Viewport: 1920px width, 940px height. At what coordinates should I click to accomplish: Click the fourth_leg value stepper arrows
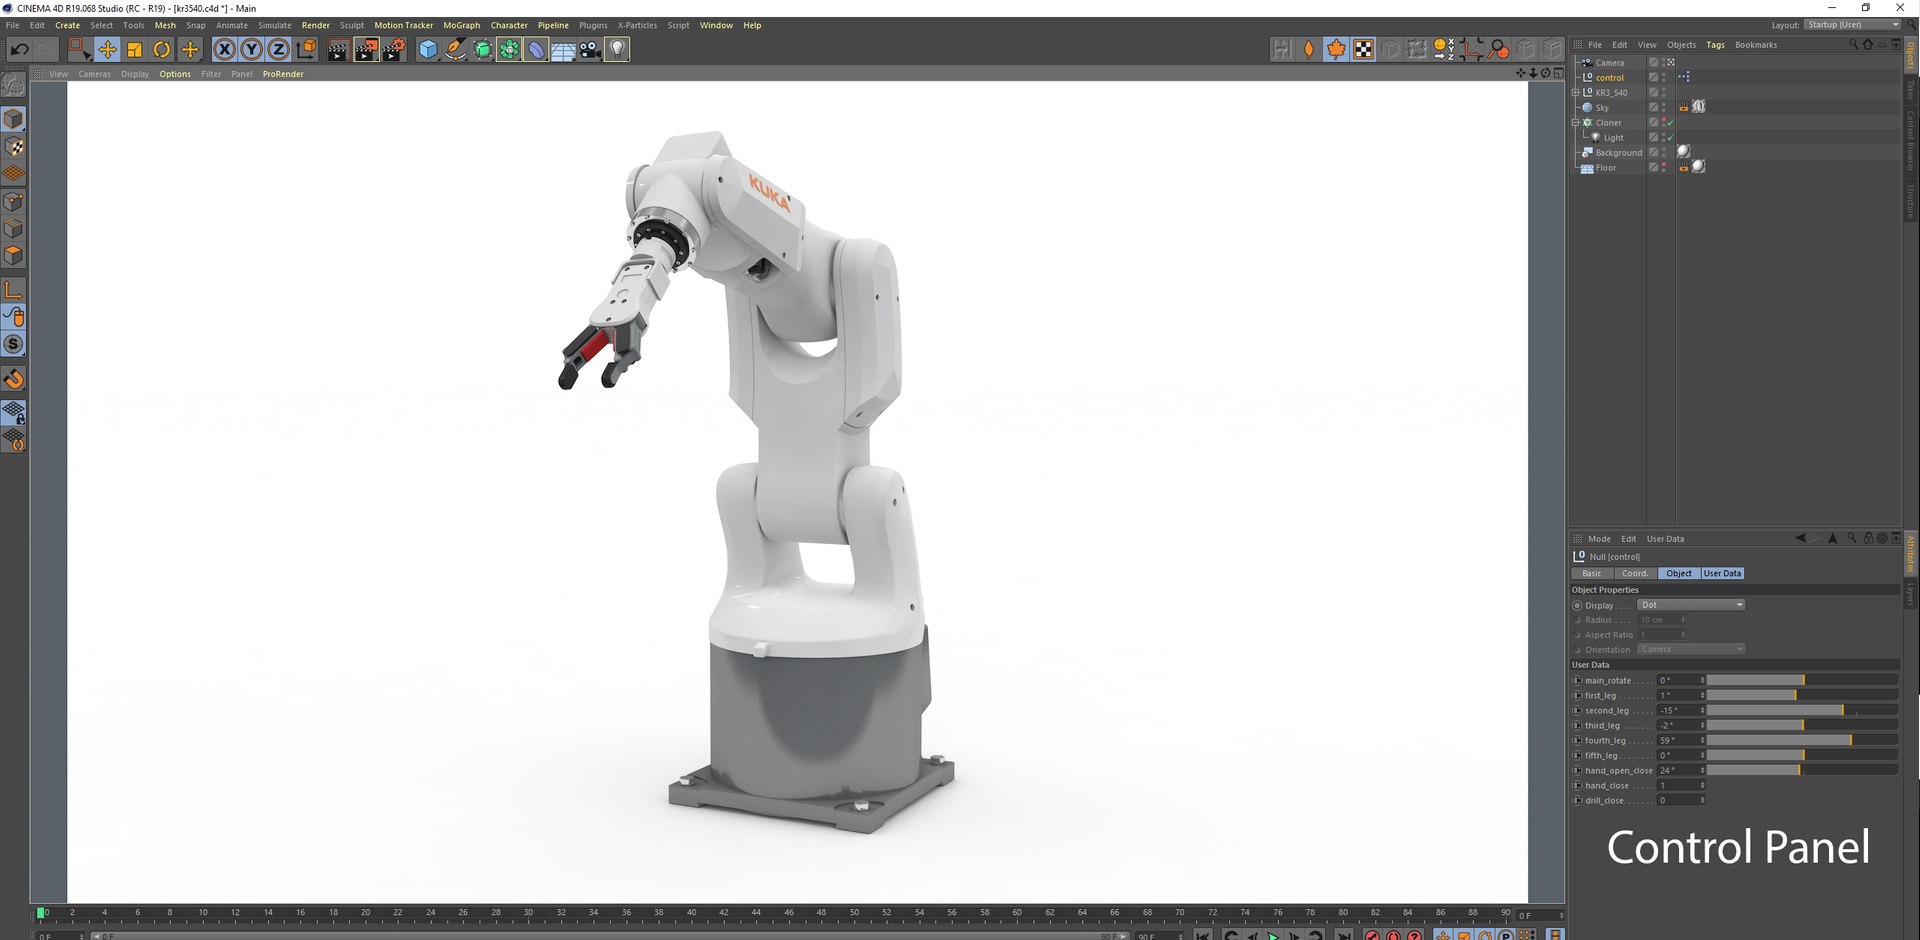[1702, 740]
